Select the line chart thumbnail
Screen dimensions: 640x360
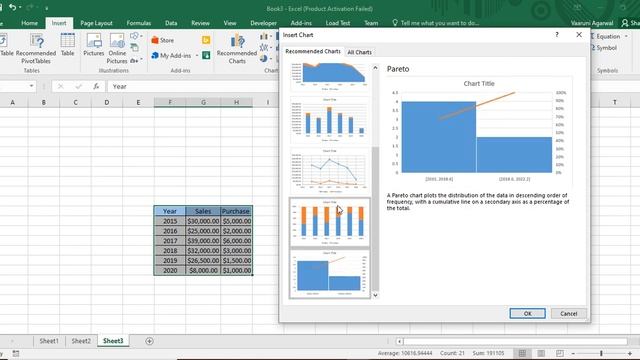(x=329, y=171)
